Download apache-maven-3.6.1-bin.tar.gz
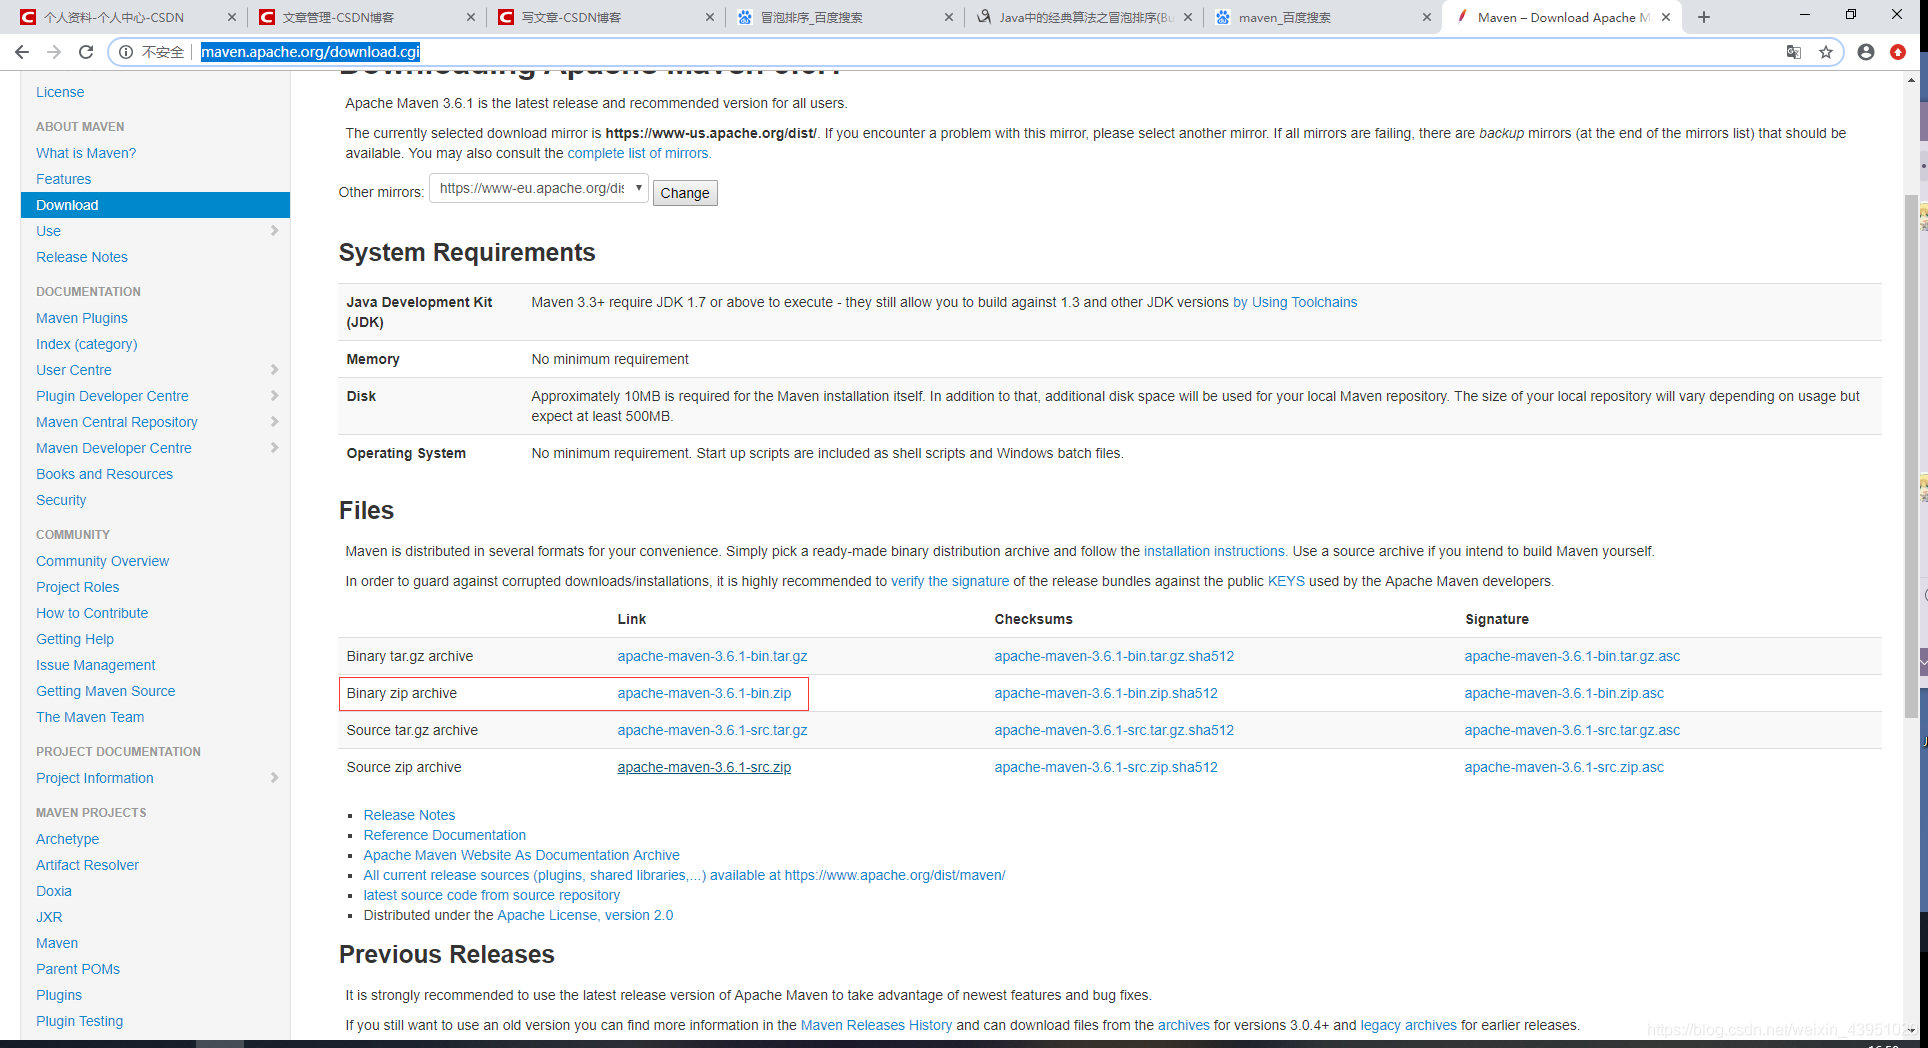 pos(712,656)
